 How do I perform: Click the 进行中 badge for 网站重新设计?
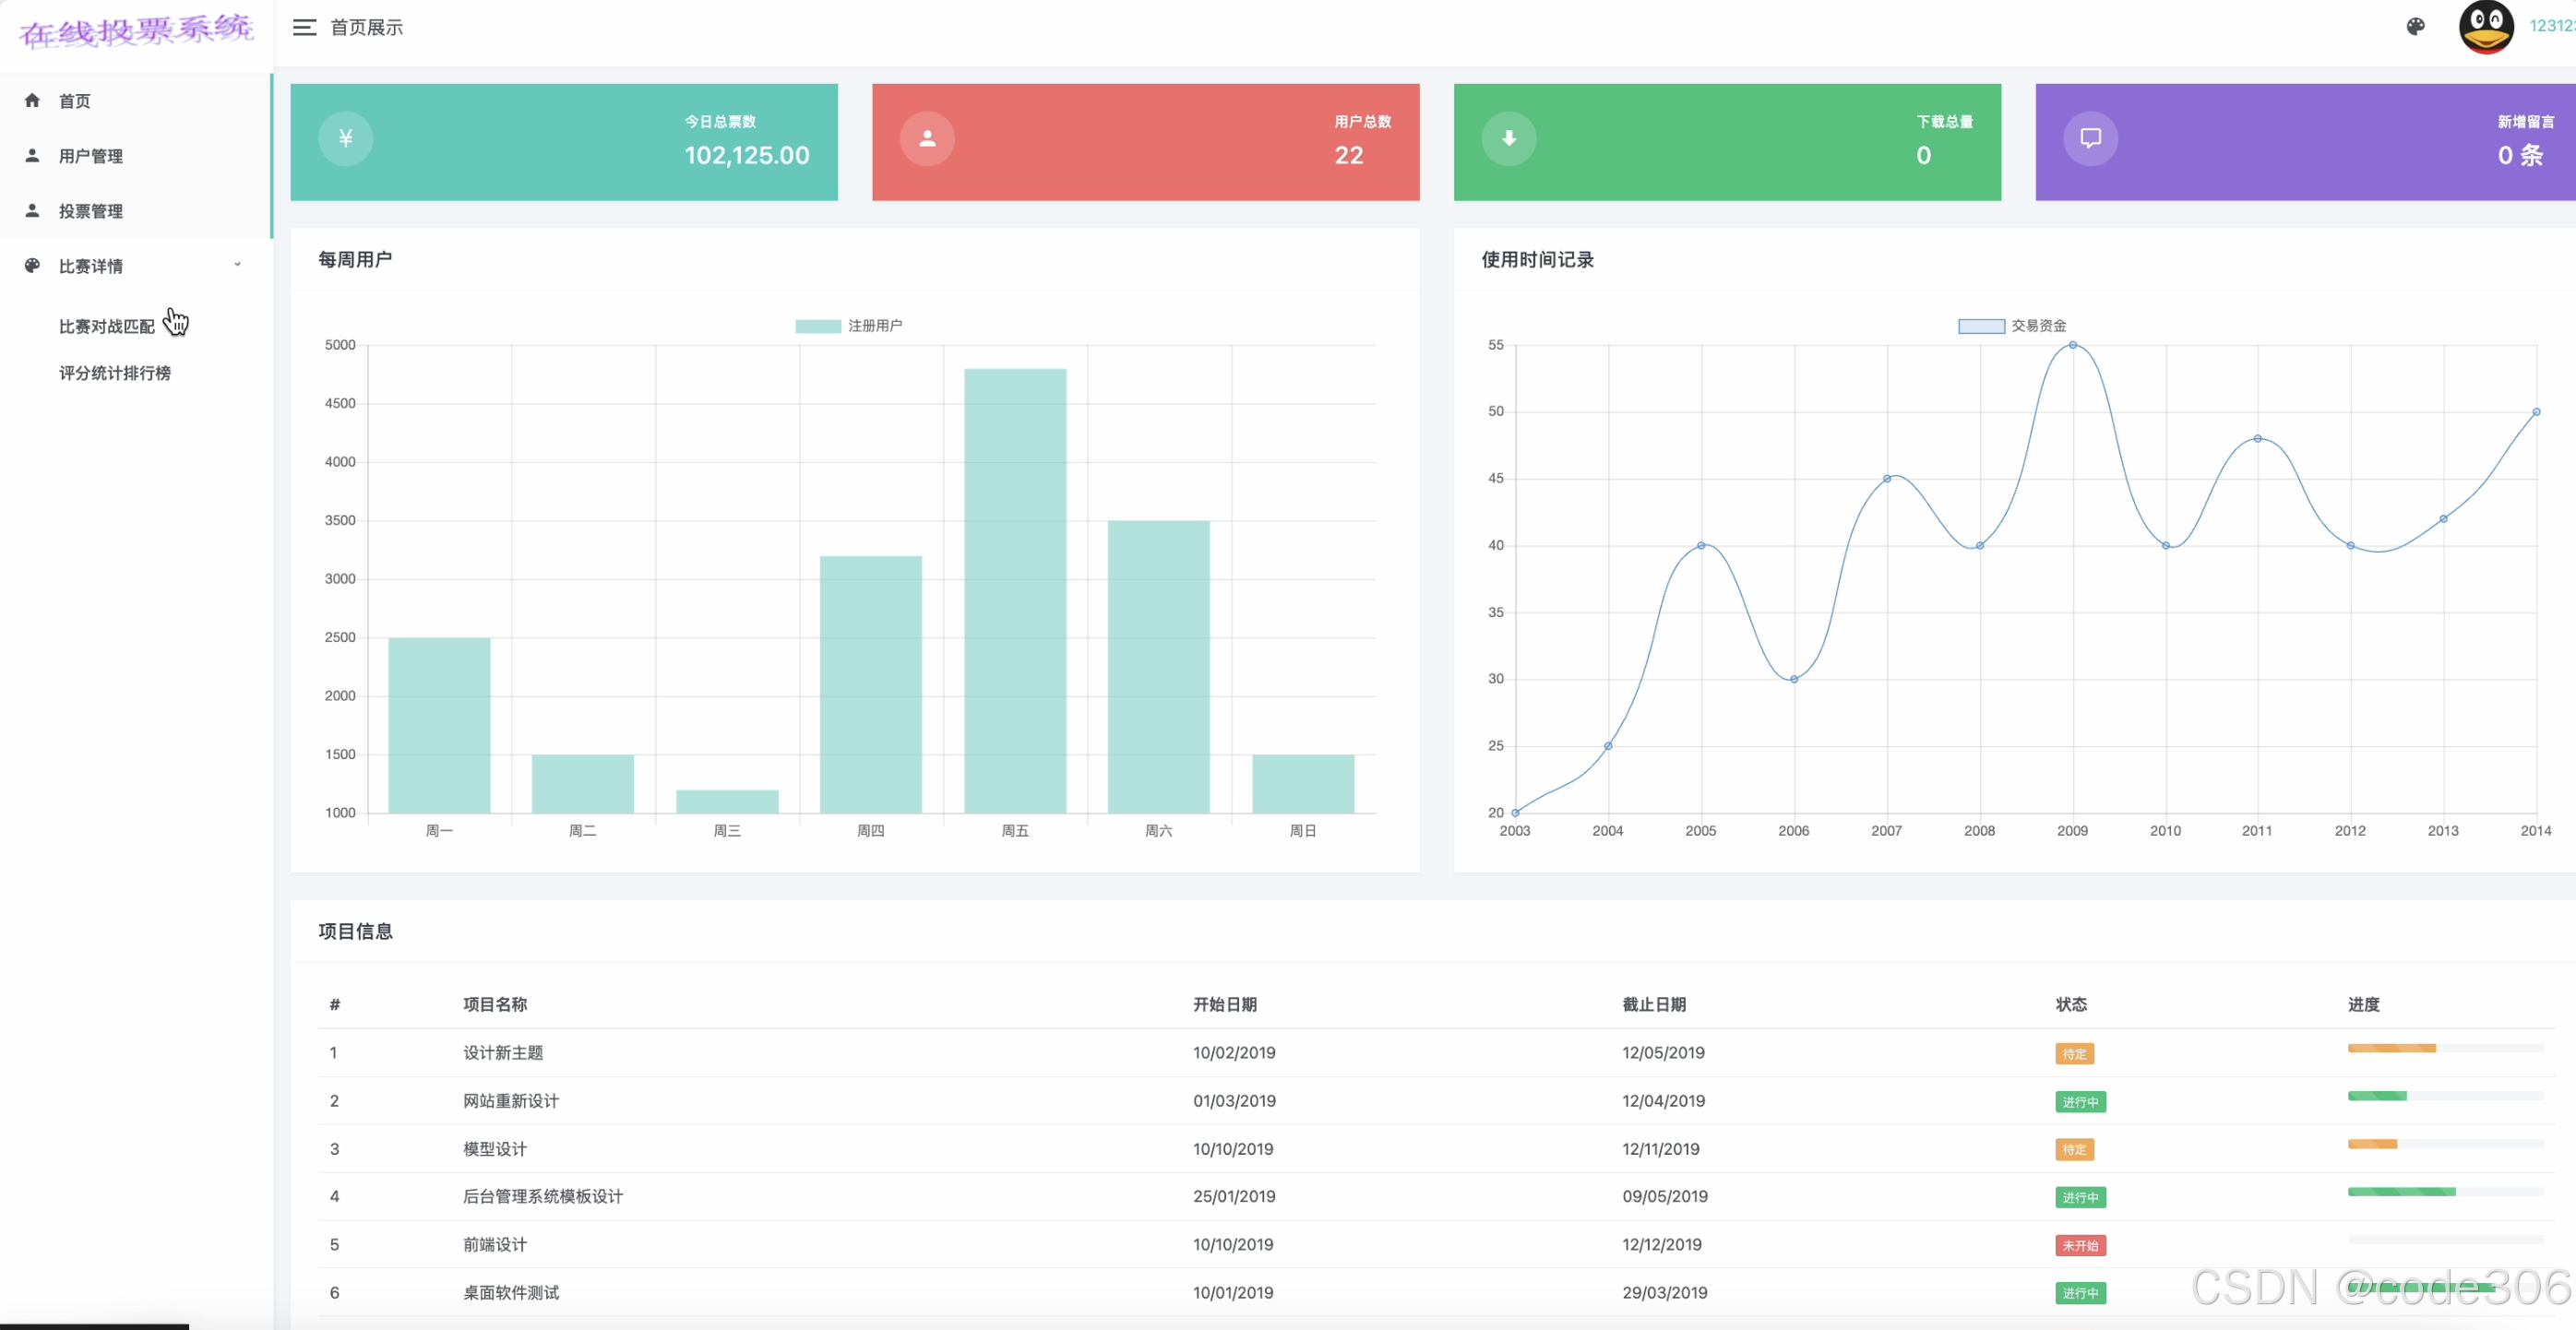pyautogui.click(x=2081, y=1102)
